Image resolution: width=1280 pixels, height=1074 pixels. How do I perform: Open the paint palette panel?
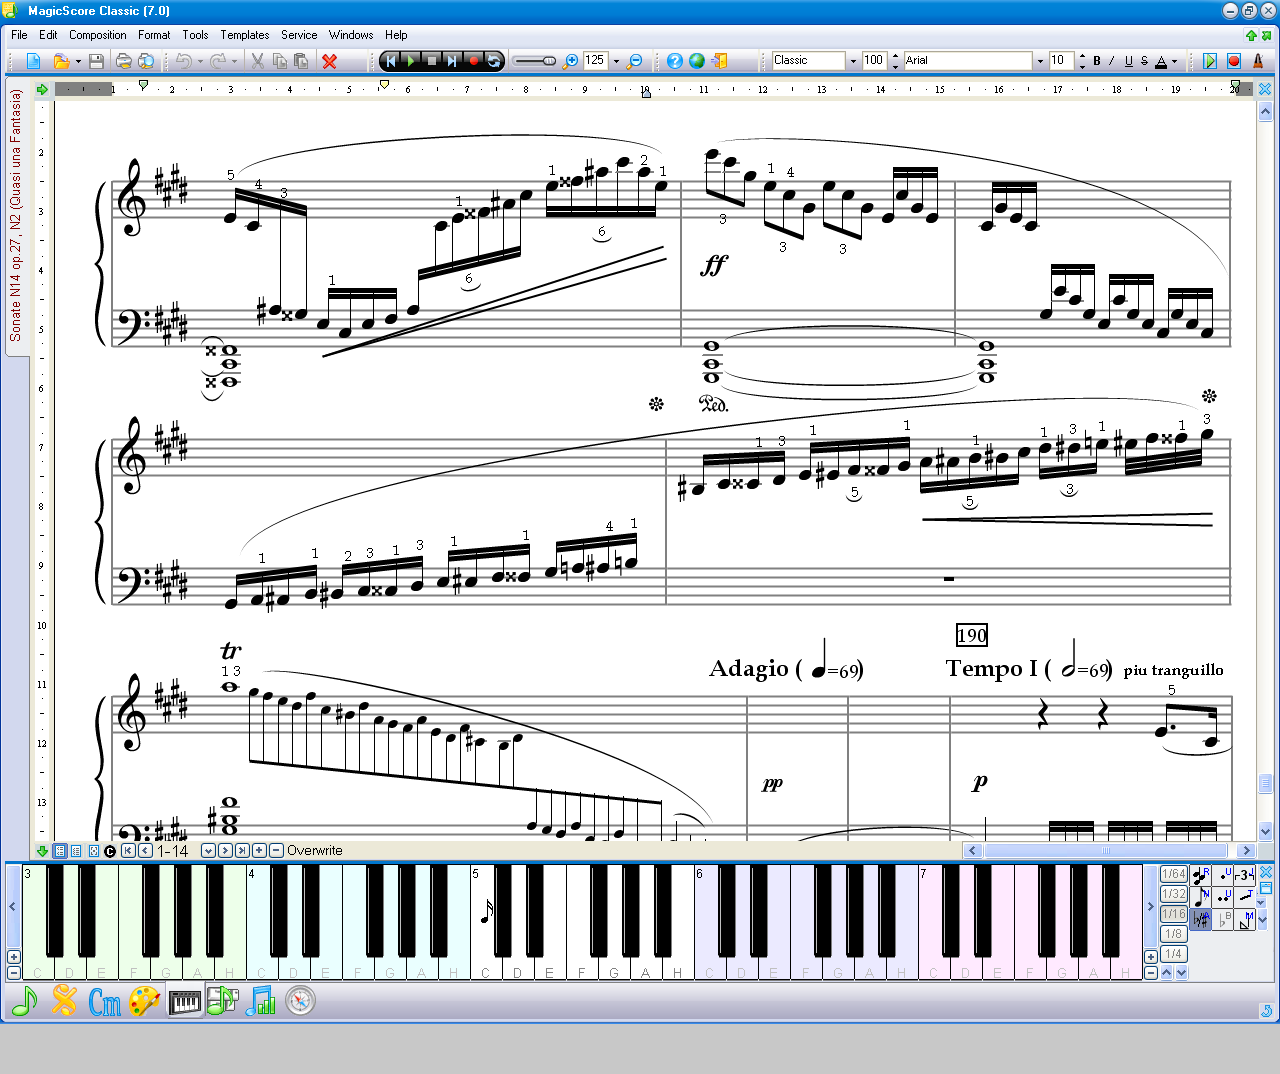click(144, 1001)
